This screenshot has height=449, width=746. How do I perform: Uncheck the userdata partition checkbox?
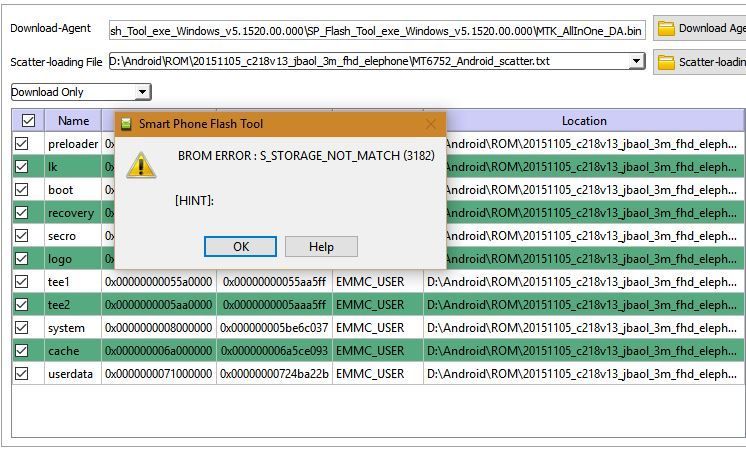[x=21, y=373]
